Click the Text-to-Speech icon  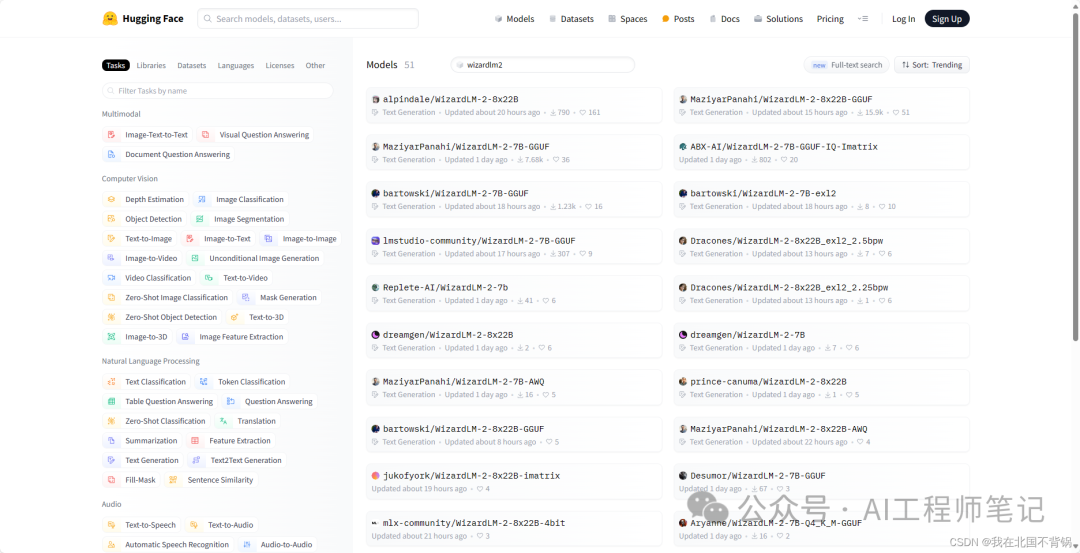[x=112, y=525]
